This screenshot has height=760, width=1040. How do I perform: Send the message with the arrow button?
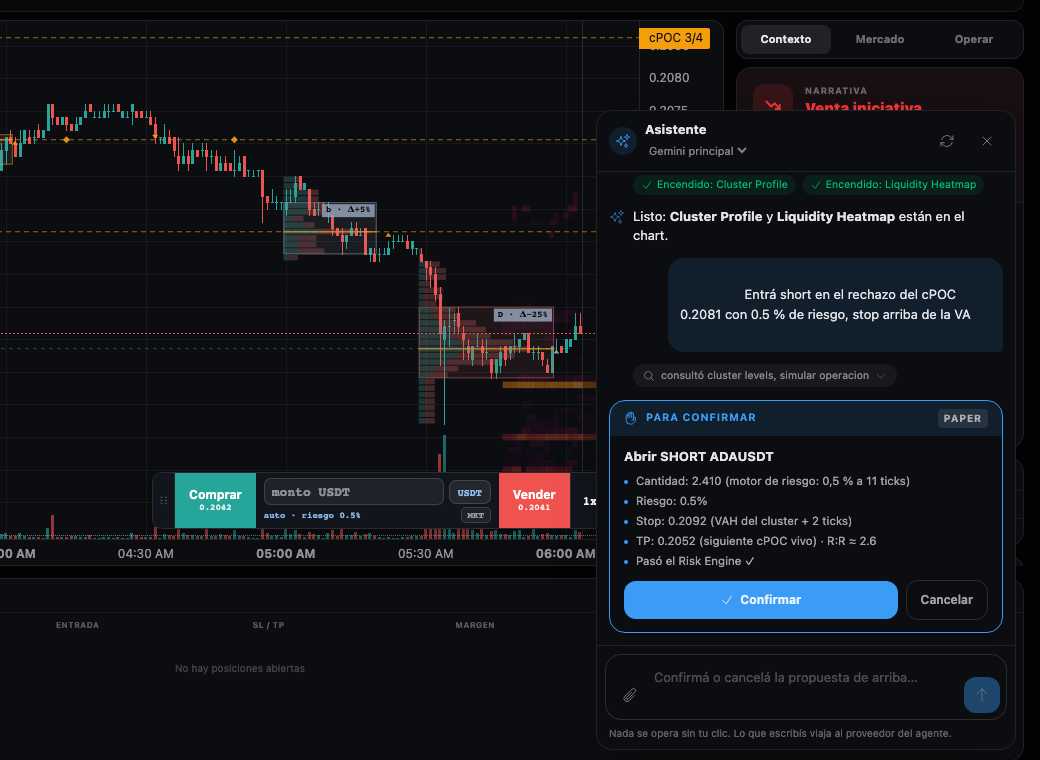[982, 694]
